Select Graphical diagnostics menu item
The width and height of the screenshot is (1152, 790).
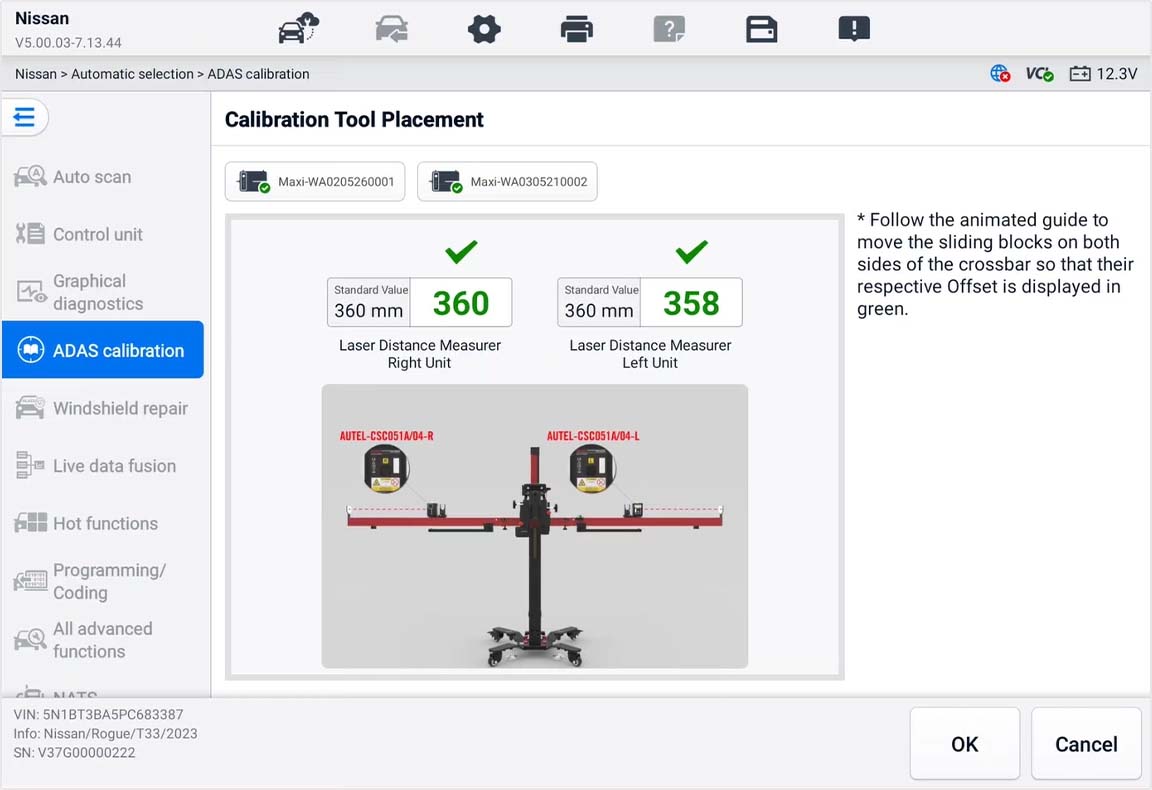tap(103, 292)
